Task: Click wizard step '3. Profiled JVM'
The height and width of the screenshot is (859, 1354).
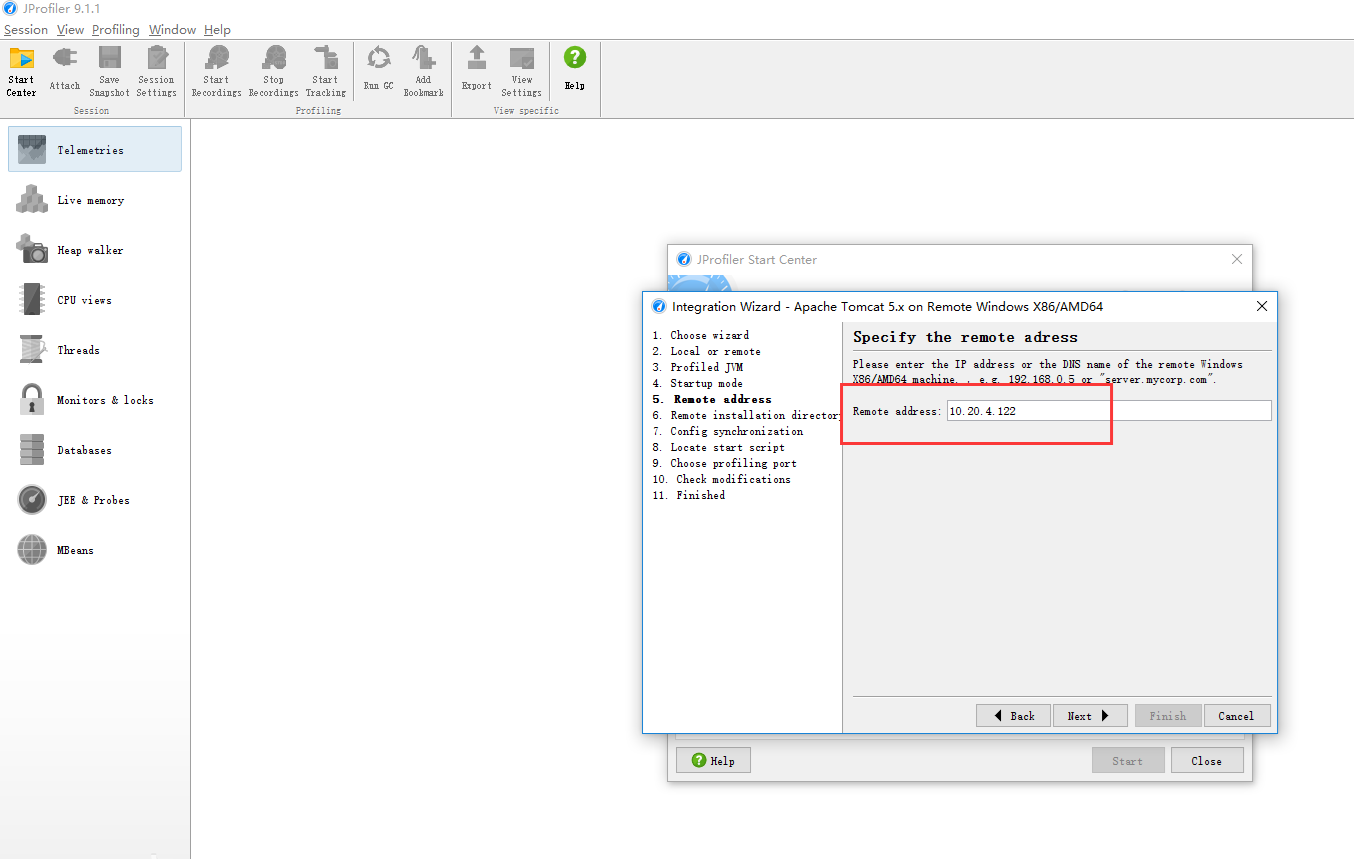Action: 698,367
